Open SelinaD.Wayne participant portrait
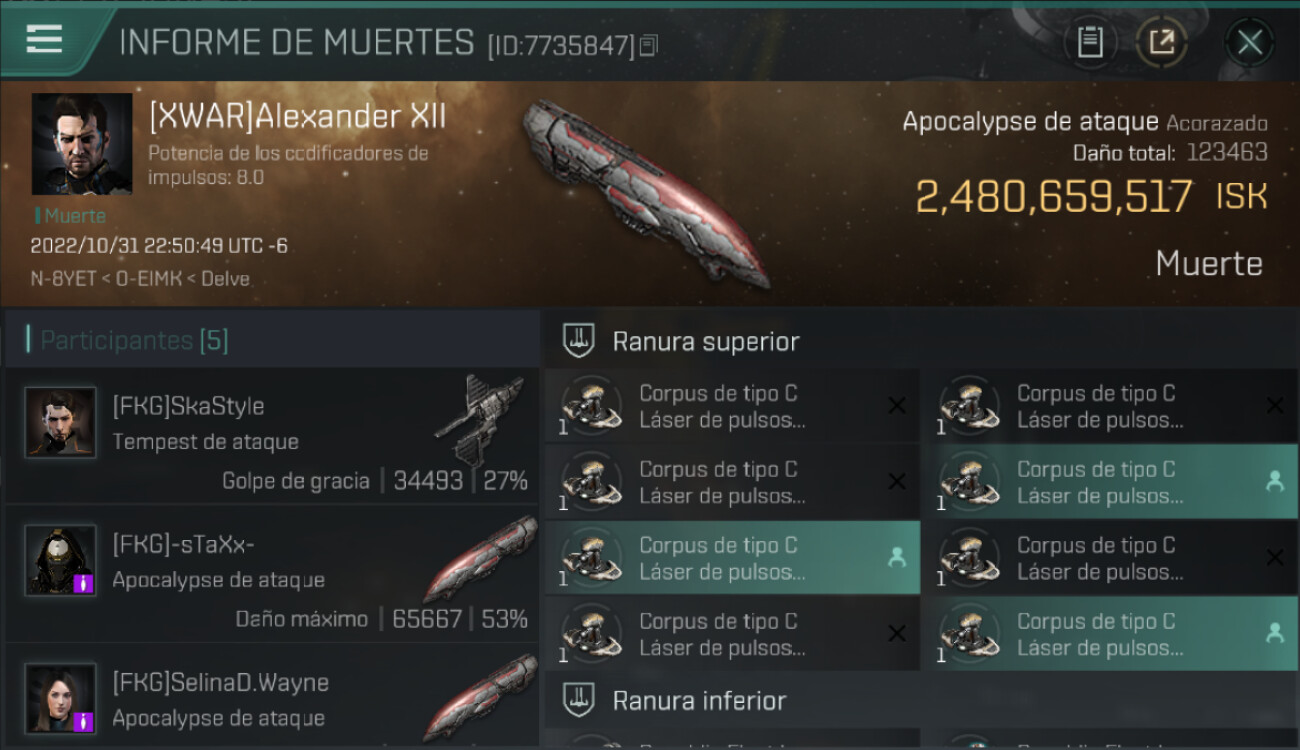Viewport: 1300px width, 750px height. click(61, 698)
